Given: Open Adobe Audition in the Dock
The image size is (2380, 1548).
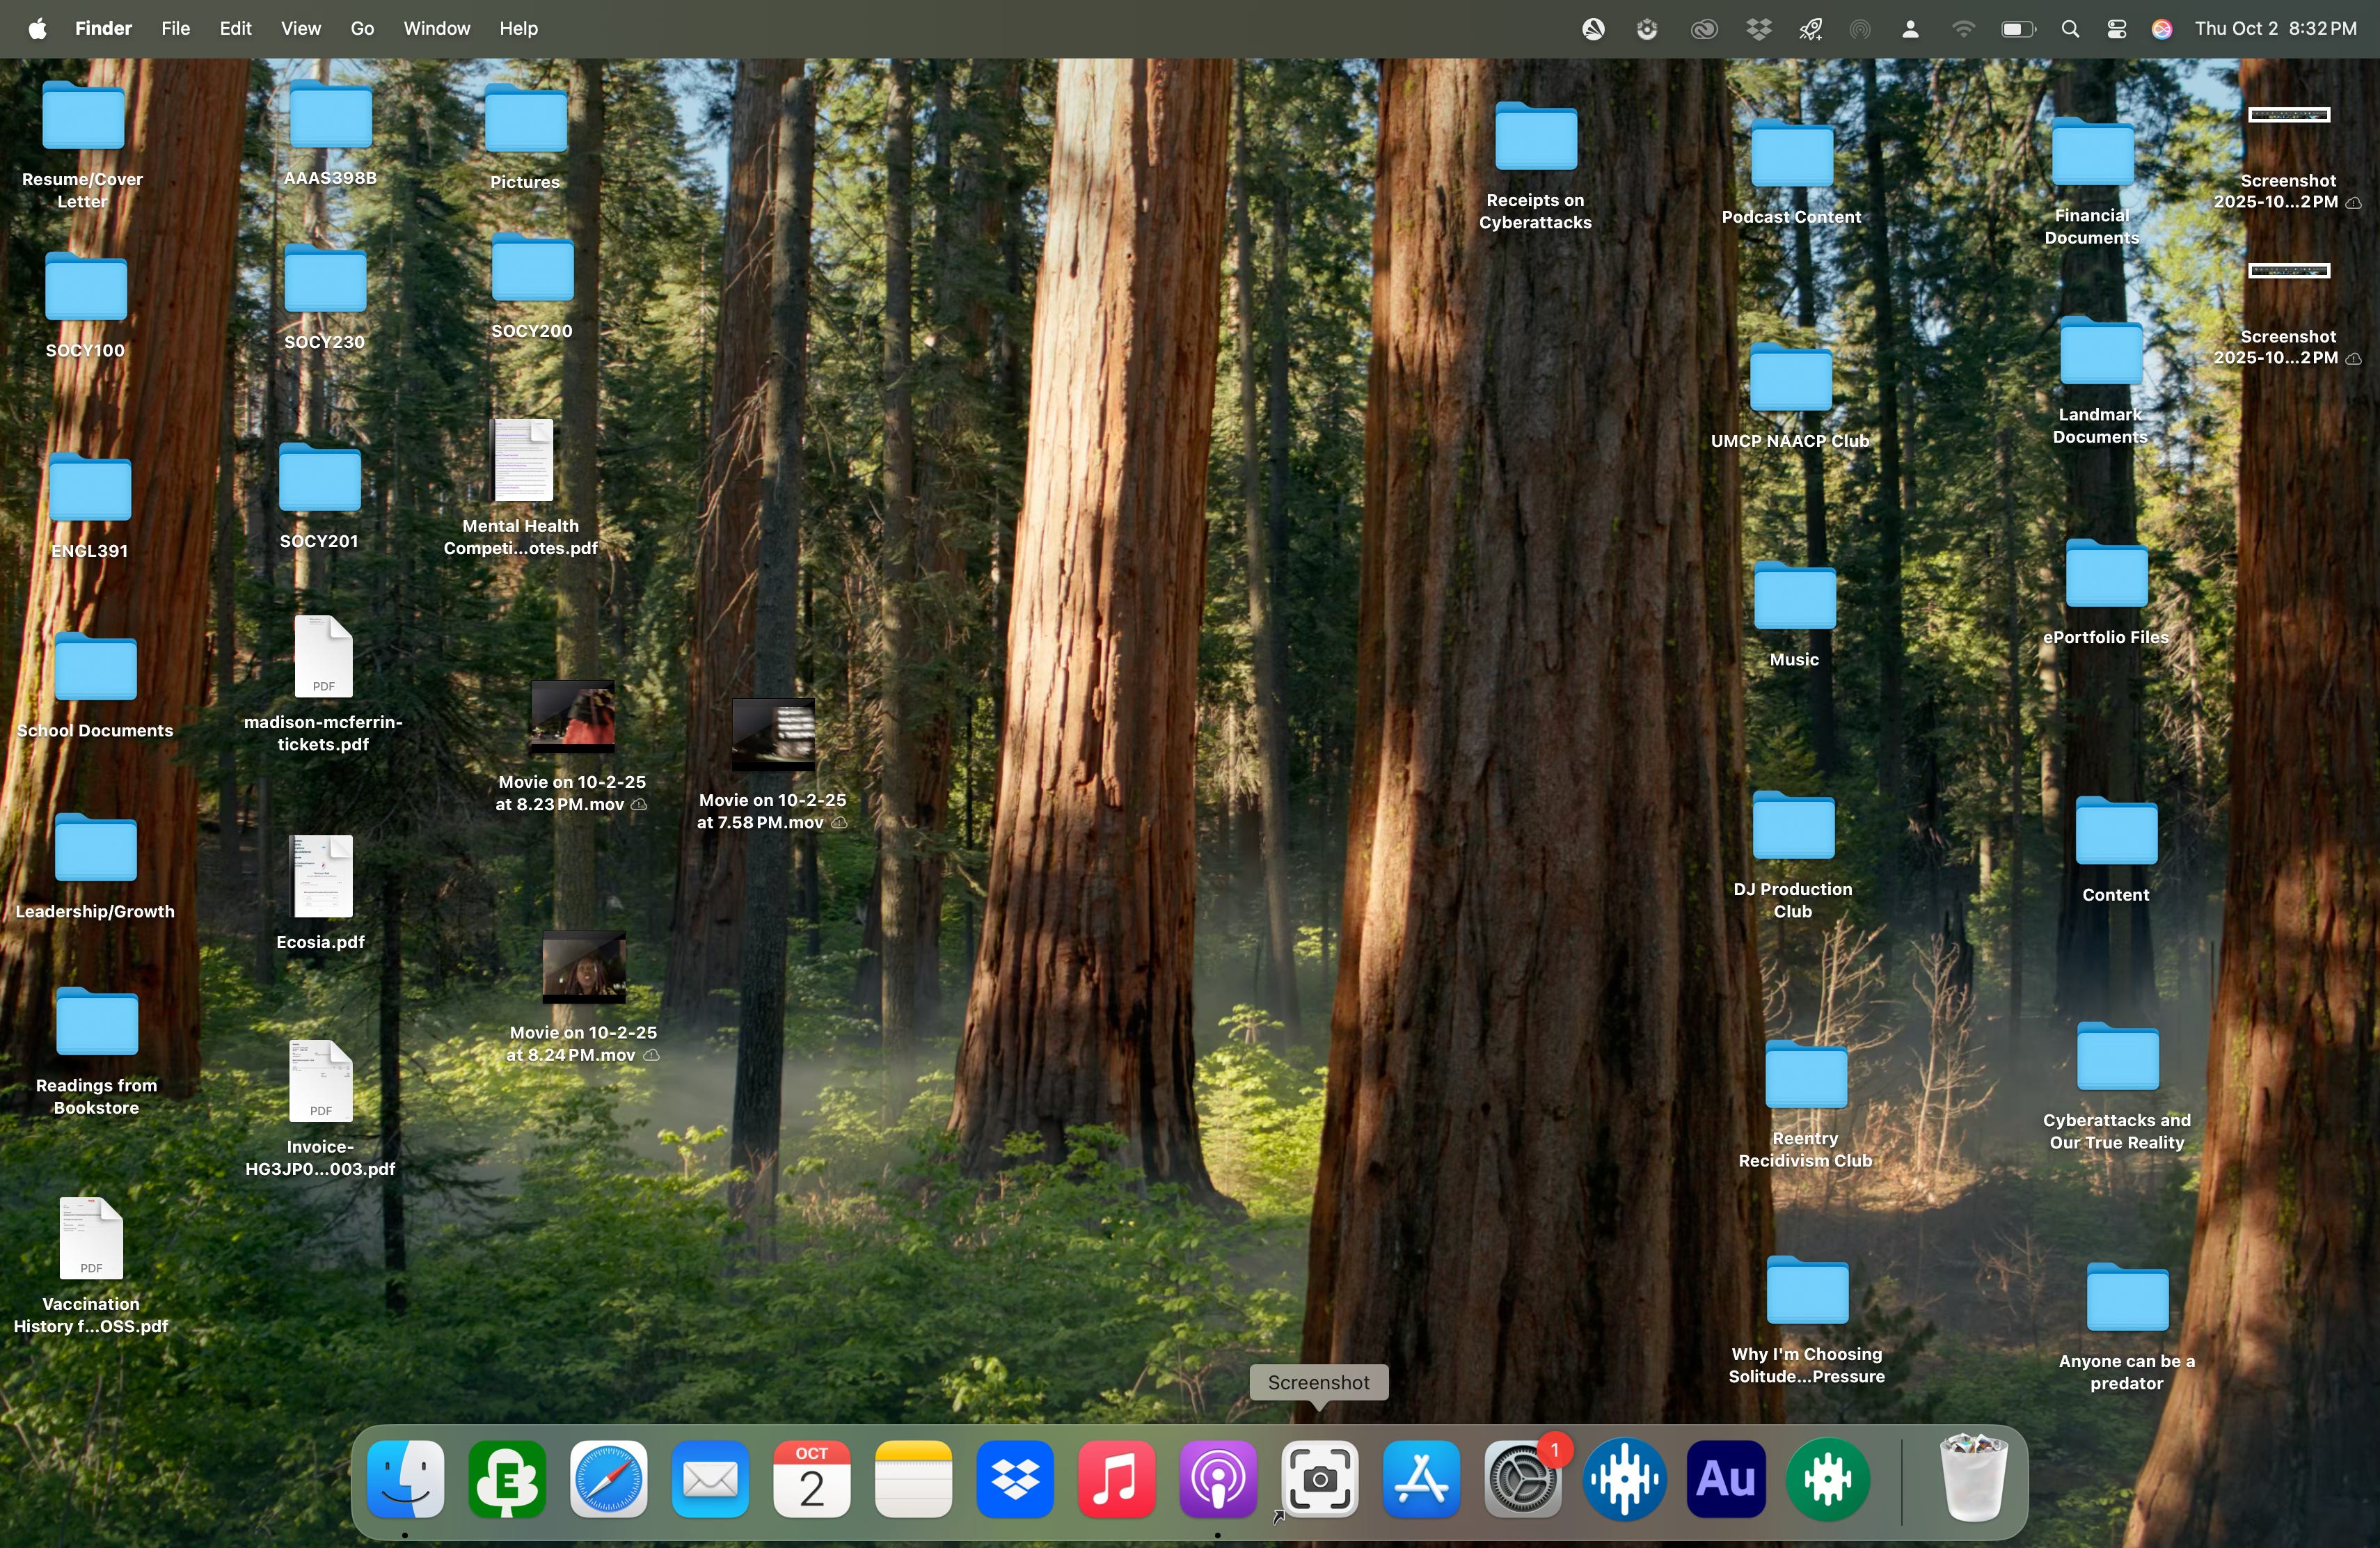Looking at the screenshot, I should tap(1726, 1479).
